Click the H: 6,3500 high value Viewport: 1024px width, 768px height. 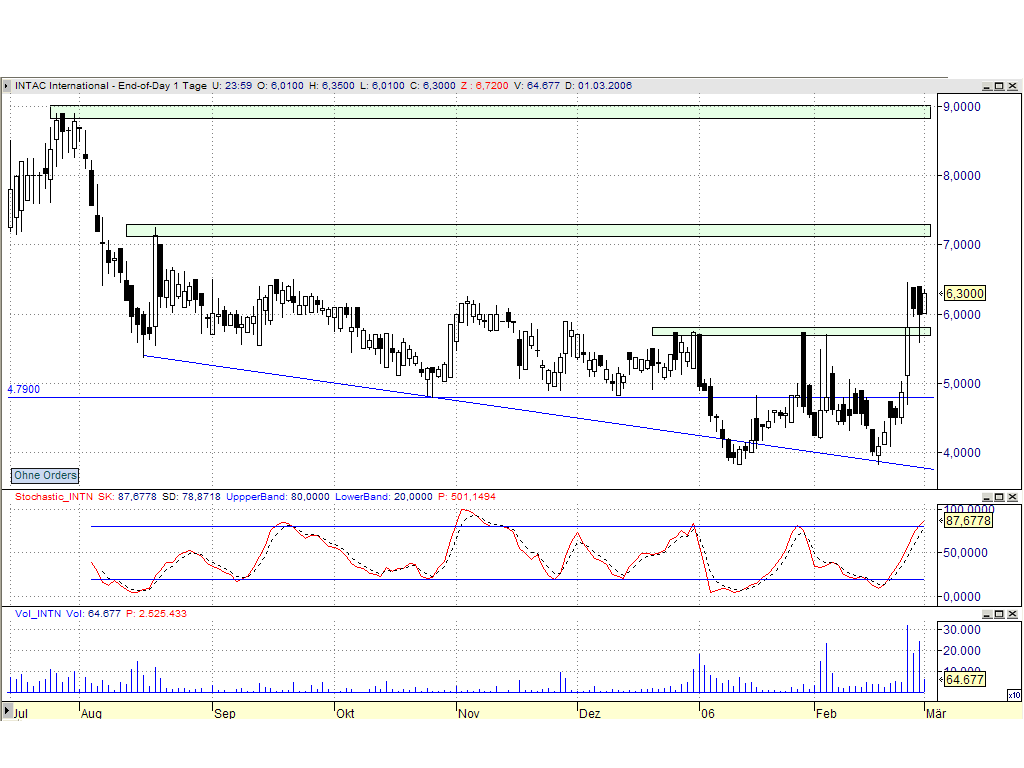click(x=332, y=86)
